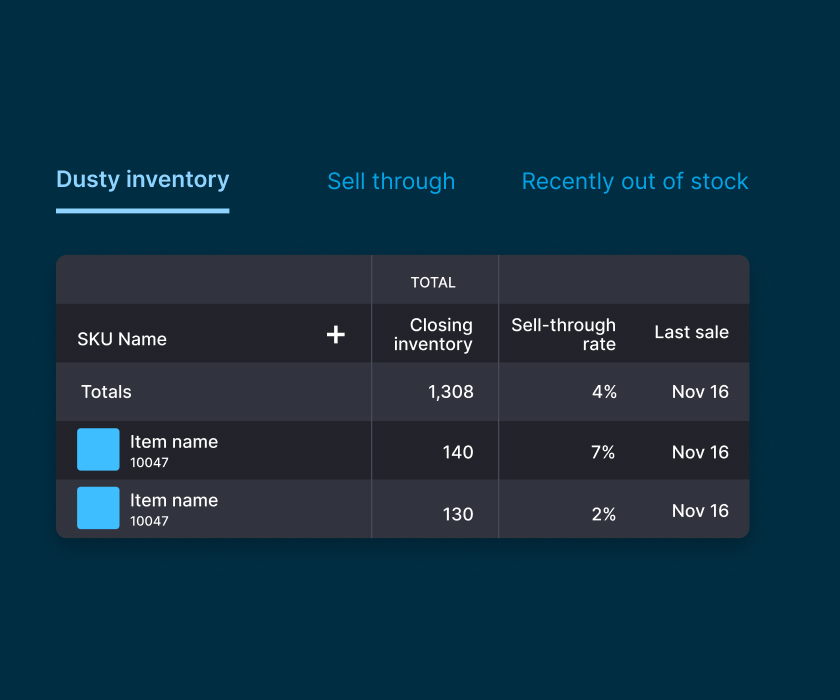Switch to the Sell through tab
Screen dimensions: 840x700
click(x=391, y=181)
